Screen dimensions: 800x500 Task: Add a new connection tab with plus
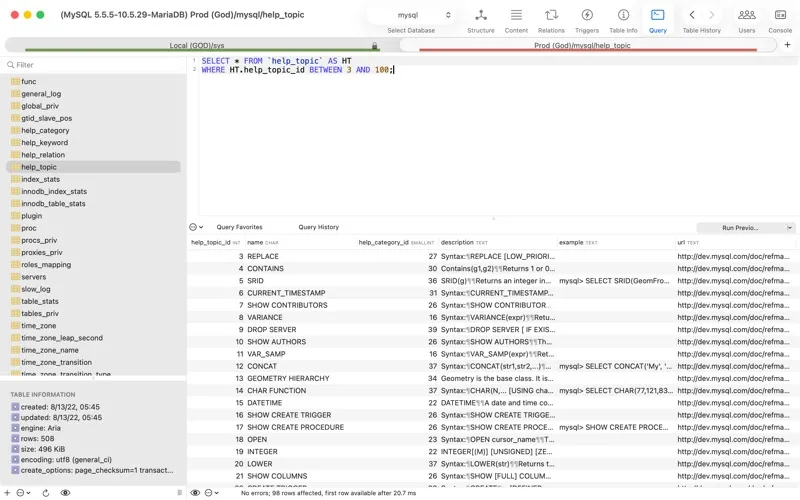point(787,45)
